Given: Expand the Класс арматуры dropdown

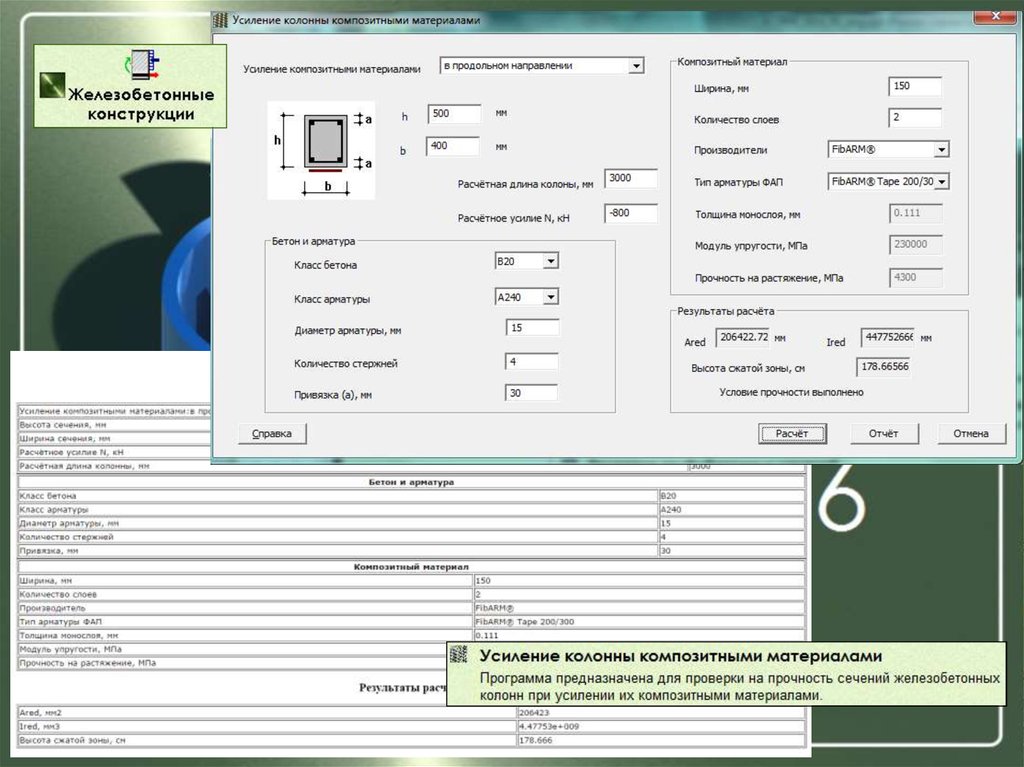Looking at the screenshot, I should pyautogui.click(x=550, y=297).
